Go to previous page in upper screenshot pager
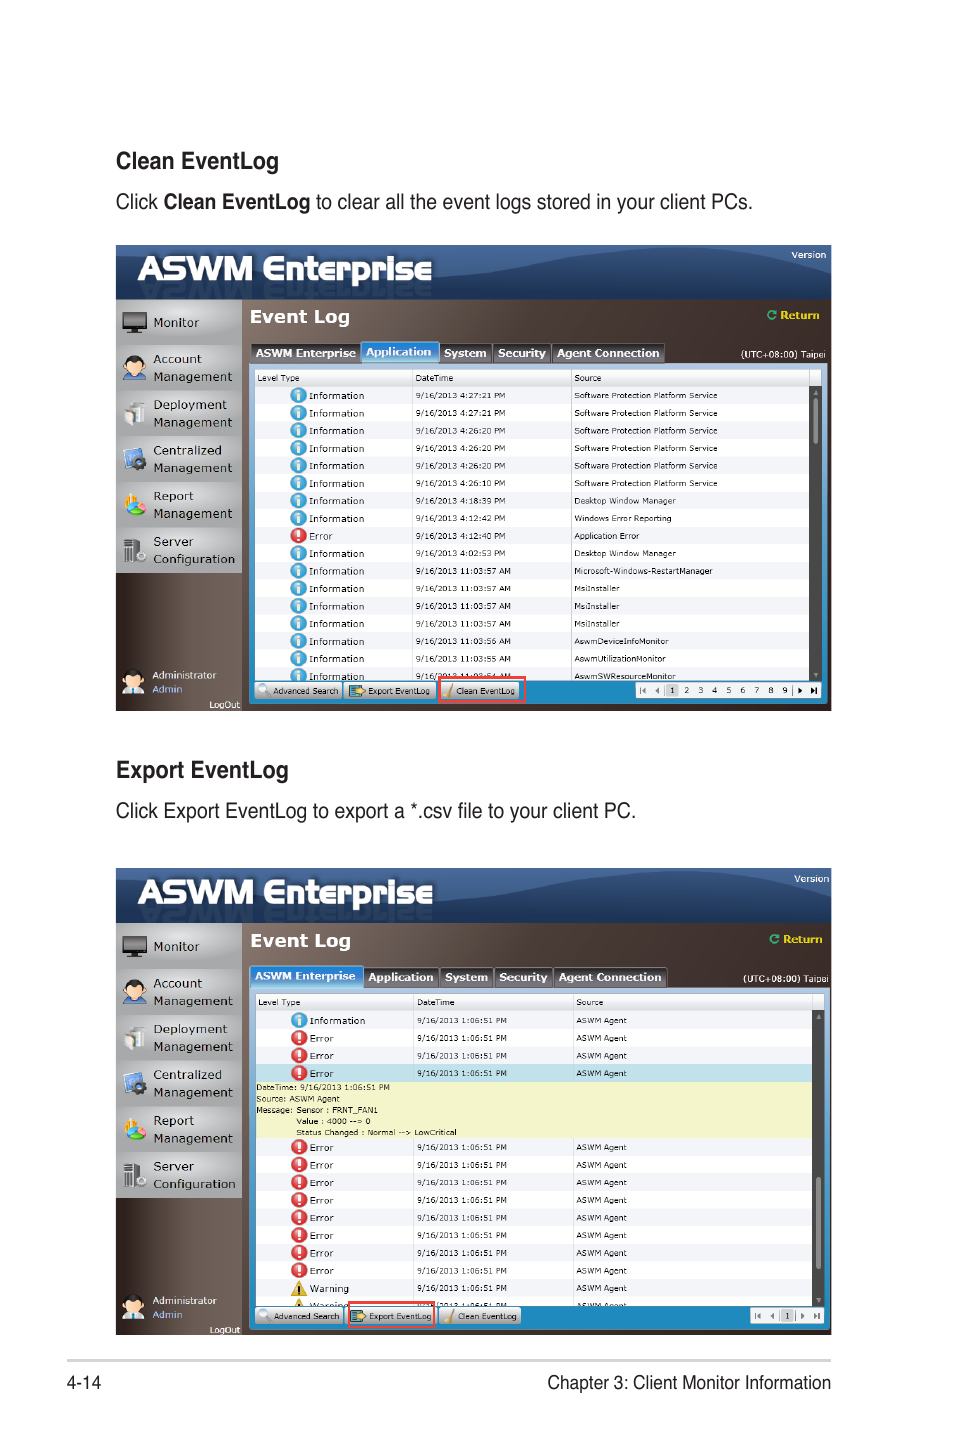This screenshot has width=954, height=1438. tap(657, 690)
